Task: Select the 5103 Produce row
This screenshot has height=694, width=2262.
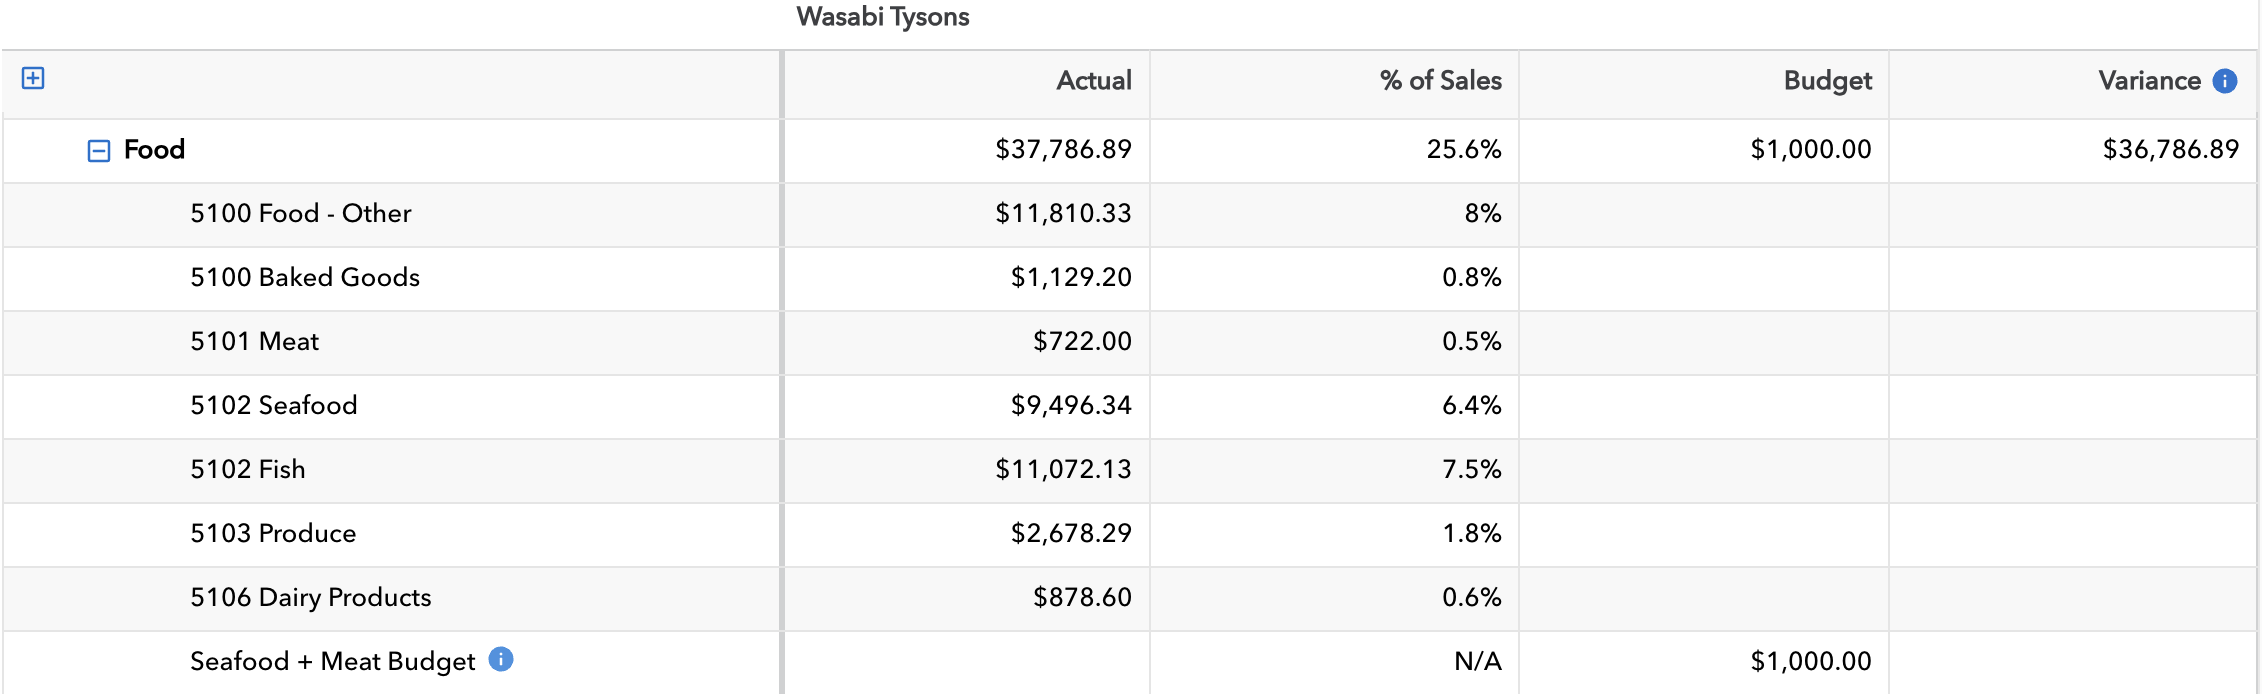Action: (x=273, y=534)
